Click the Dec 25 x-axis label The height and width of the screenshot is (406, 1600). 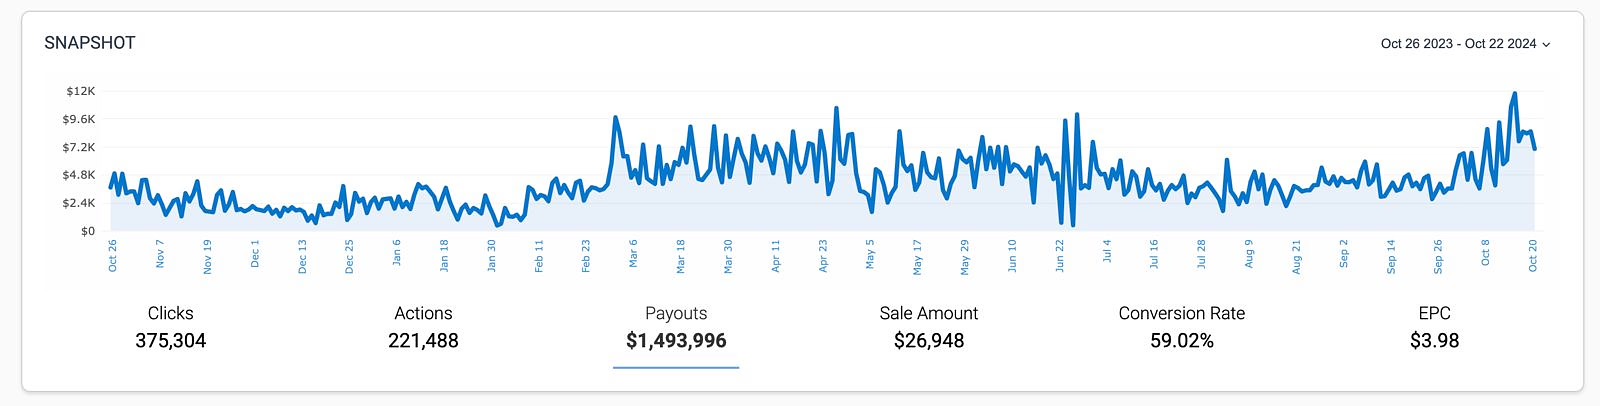pos(349,256)
